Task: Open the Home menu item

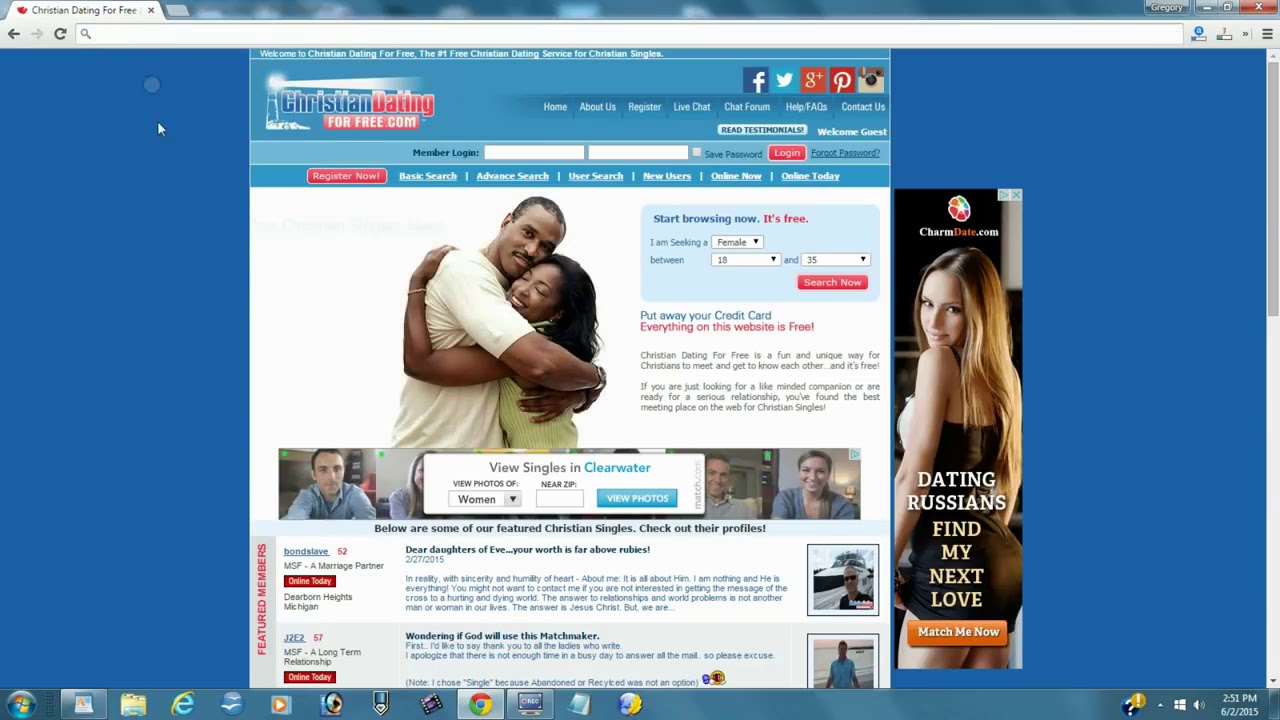Action: (x=555, y=107)
